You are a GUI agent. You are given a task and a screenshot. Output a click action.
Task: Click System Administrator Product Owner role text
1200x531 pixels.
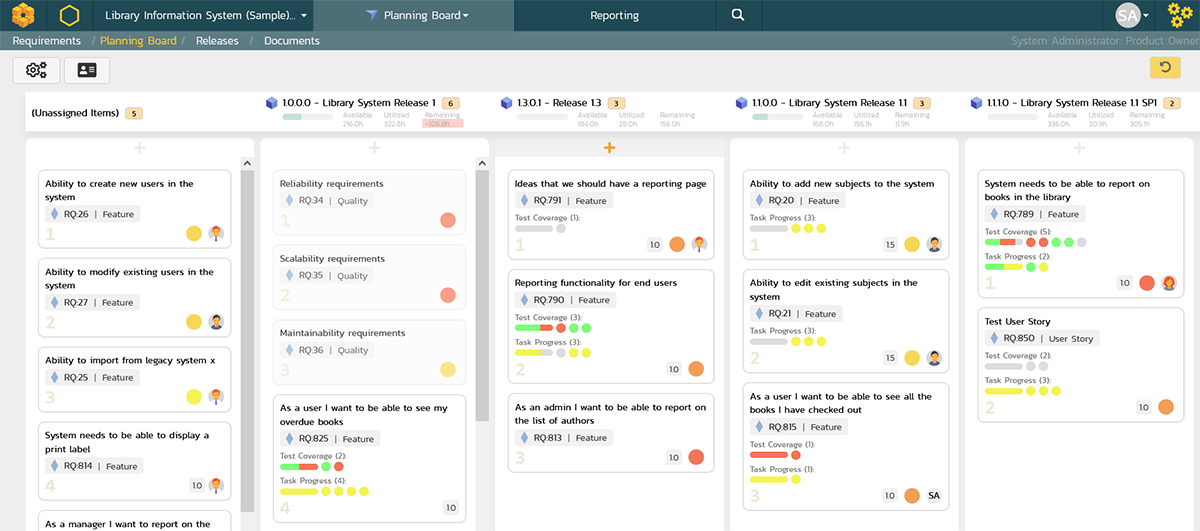click(1104, 41)
